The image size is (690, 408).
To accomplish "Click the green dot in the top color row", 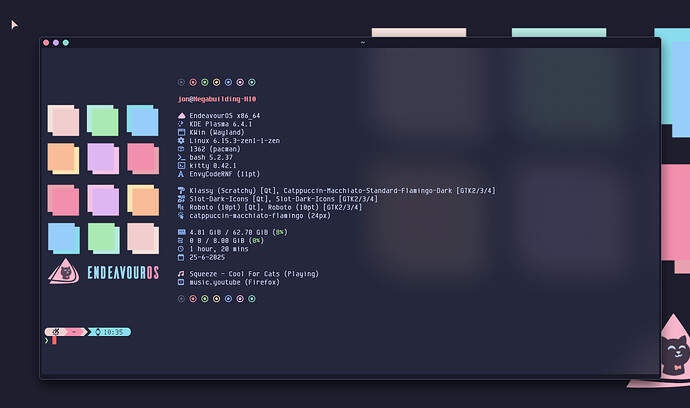I will pos(205,82).
